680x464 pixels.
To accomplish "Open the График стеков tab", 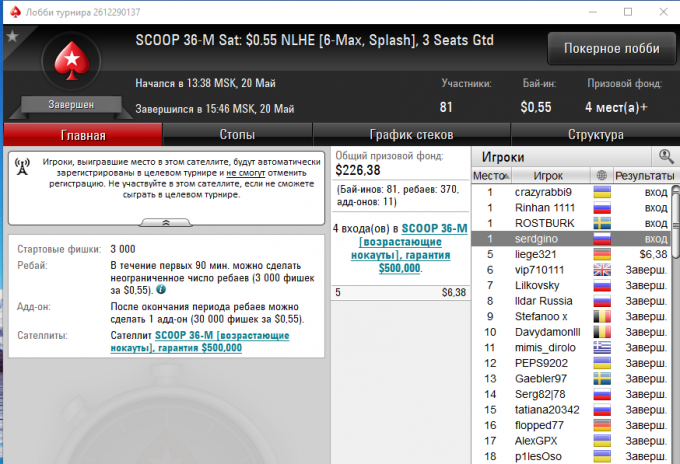I will click(x=412, y=135).
